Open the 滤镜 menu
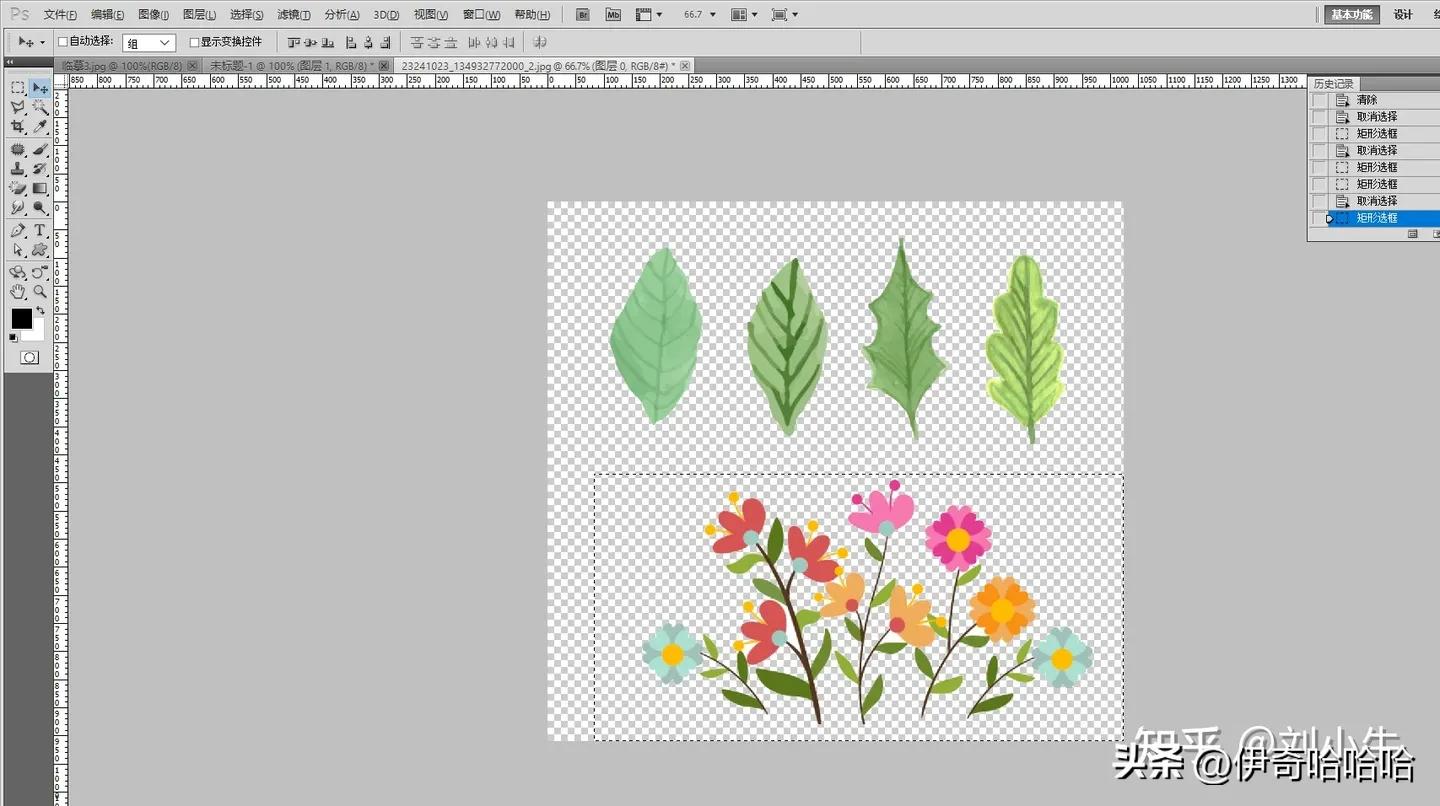This screenshot has height=806, width=1440. (293, 15)
